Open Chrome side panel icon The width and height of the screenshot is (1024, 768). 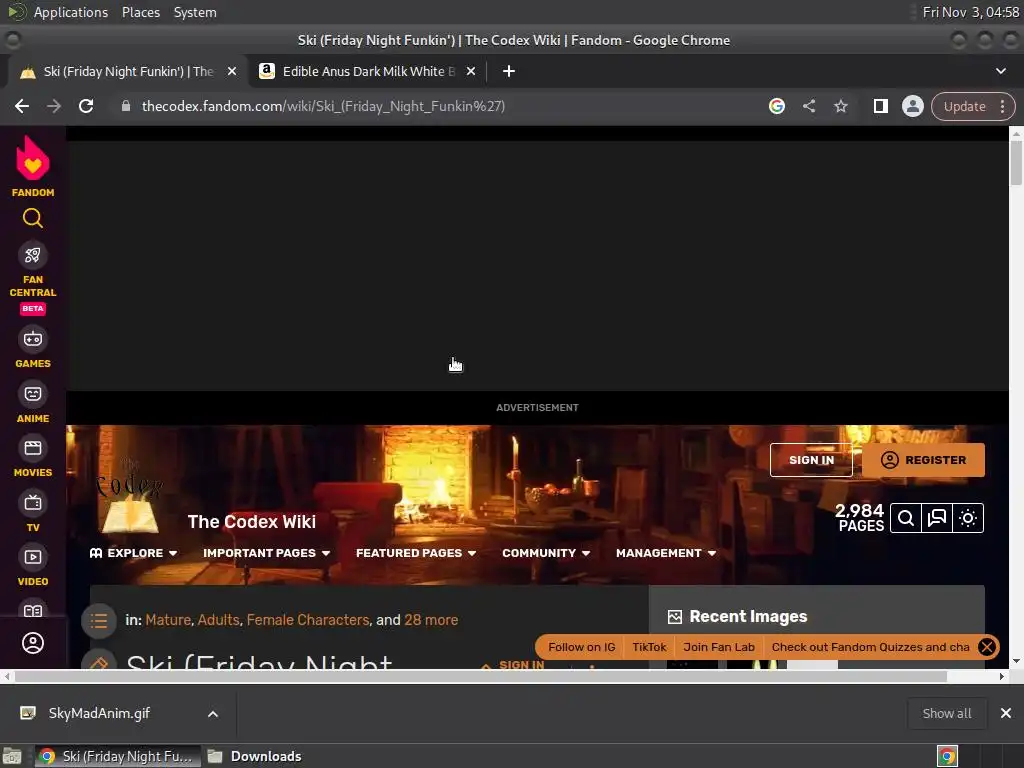pyautogui.click(x=881, y=106)
